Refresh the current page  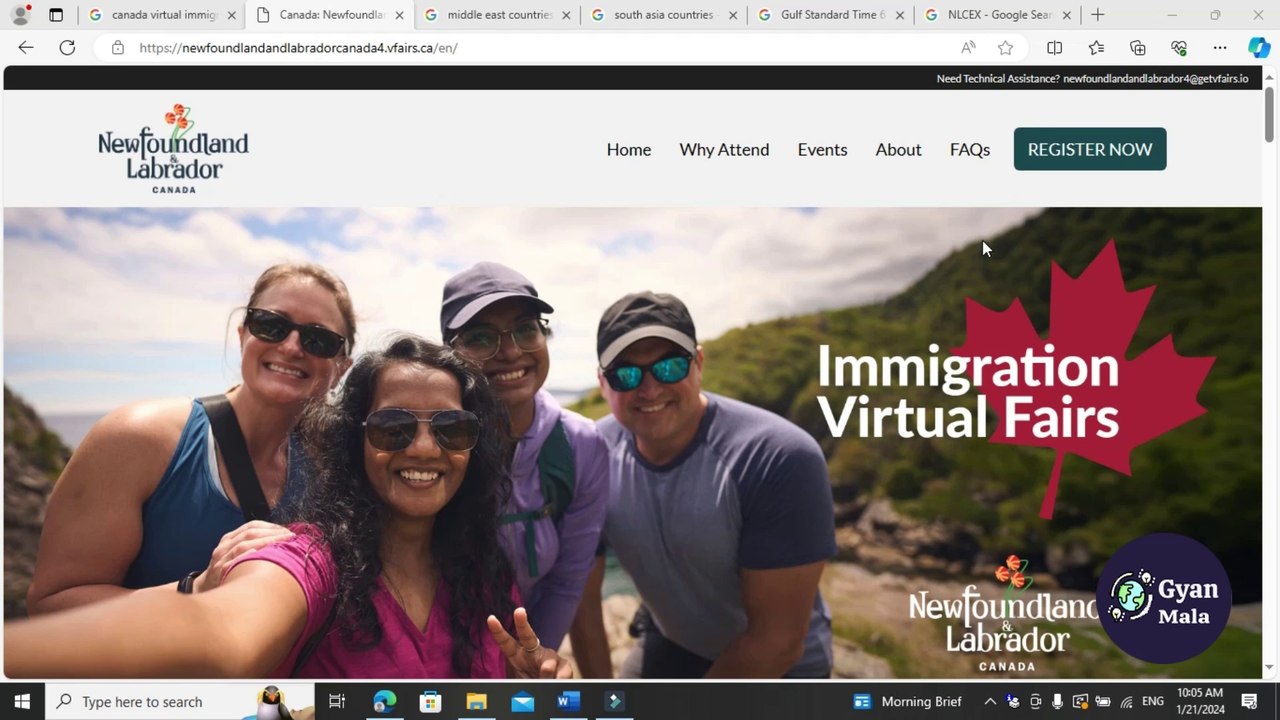point(67,48)
